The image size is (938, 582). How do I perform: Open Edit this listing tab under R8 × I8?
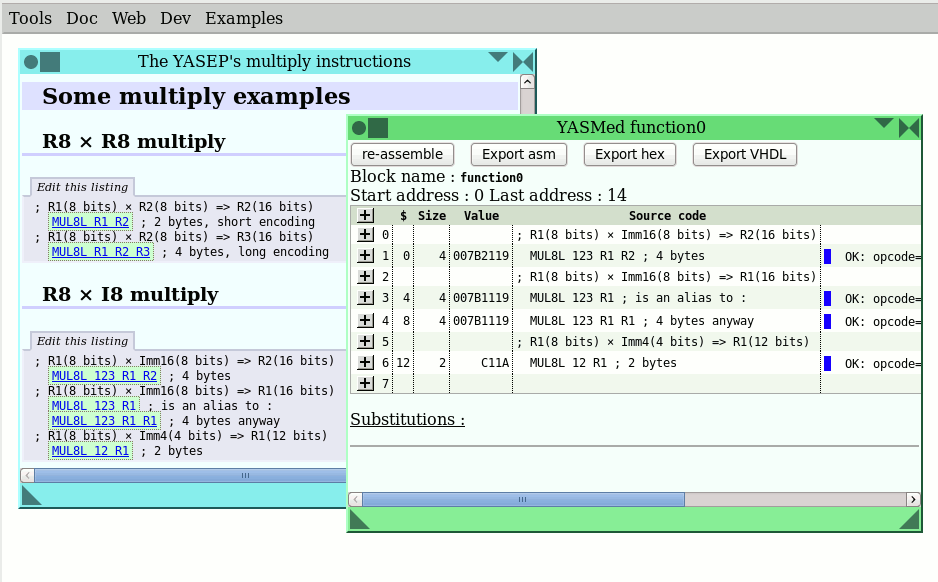(x=83, y=341)
